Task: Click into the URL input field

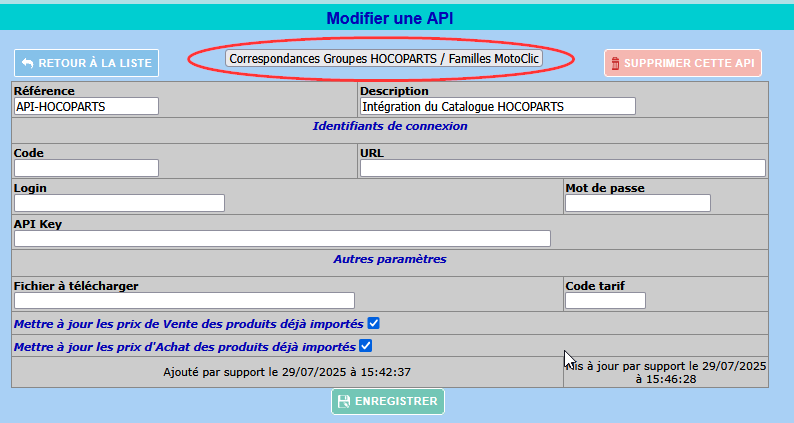Action: (563, 168)
